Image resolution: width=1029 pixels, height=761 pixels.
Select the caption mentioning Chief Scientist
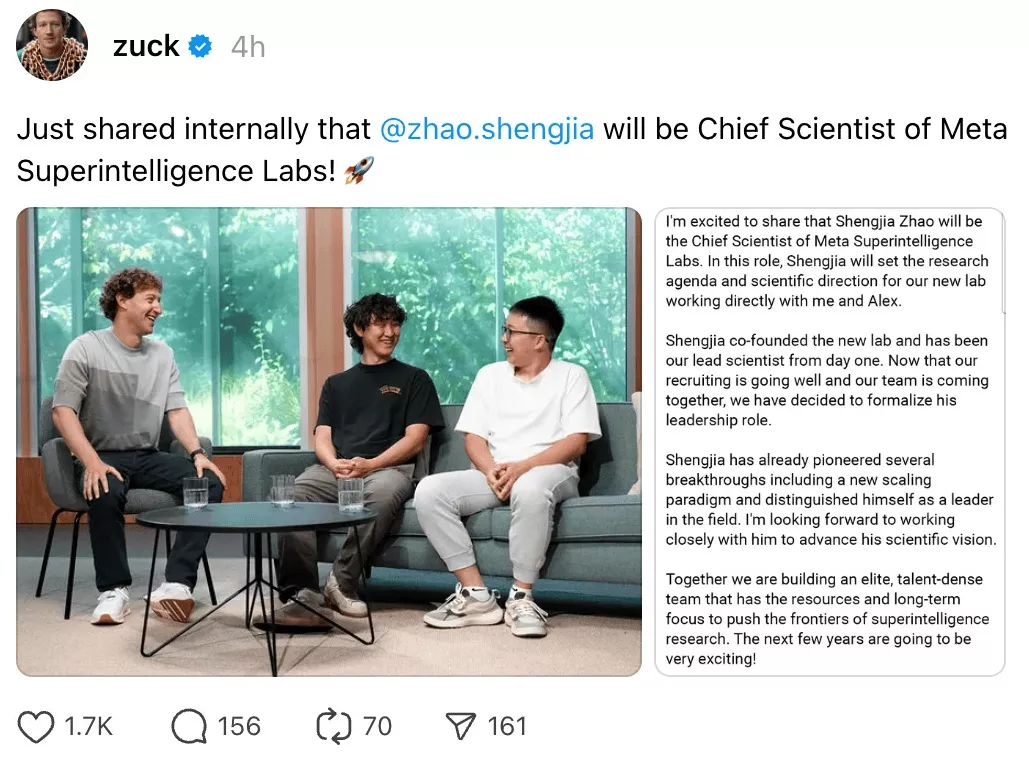point(400,150)
